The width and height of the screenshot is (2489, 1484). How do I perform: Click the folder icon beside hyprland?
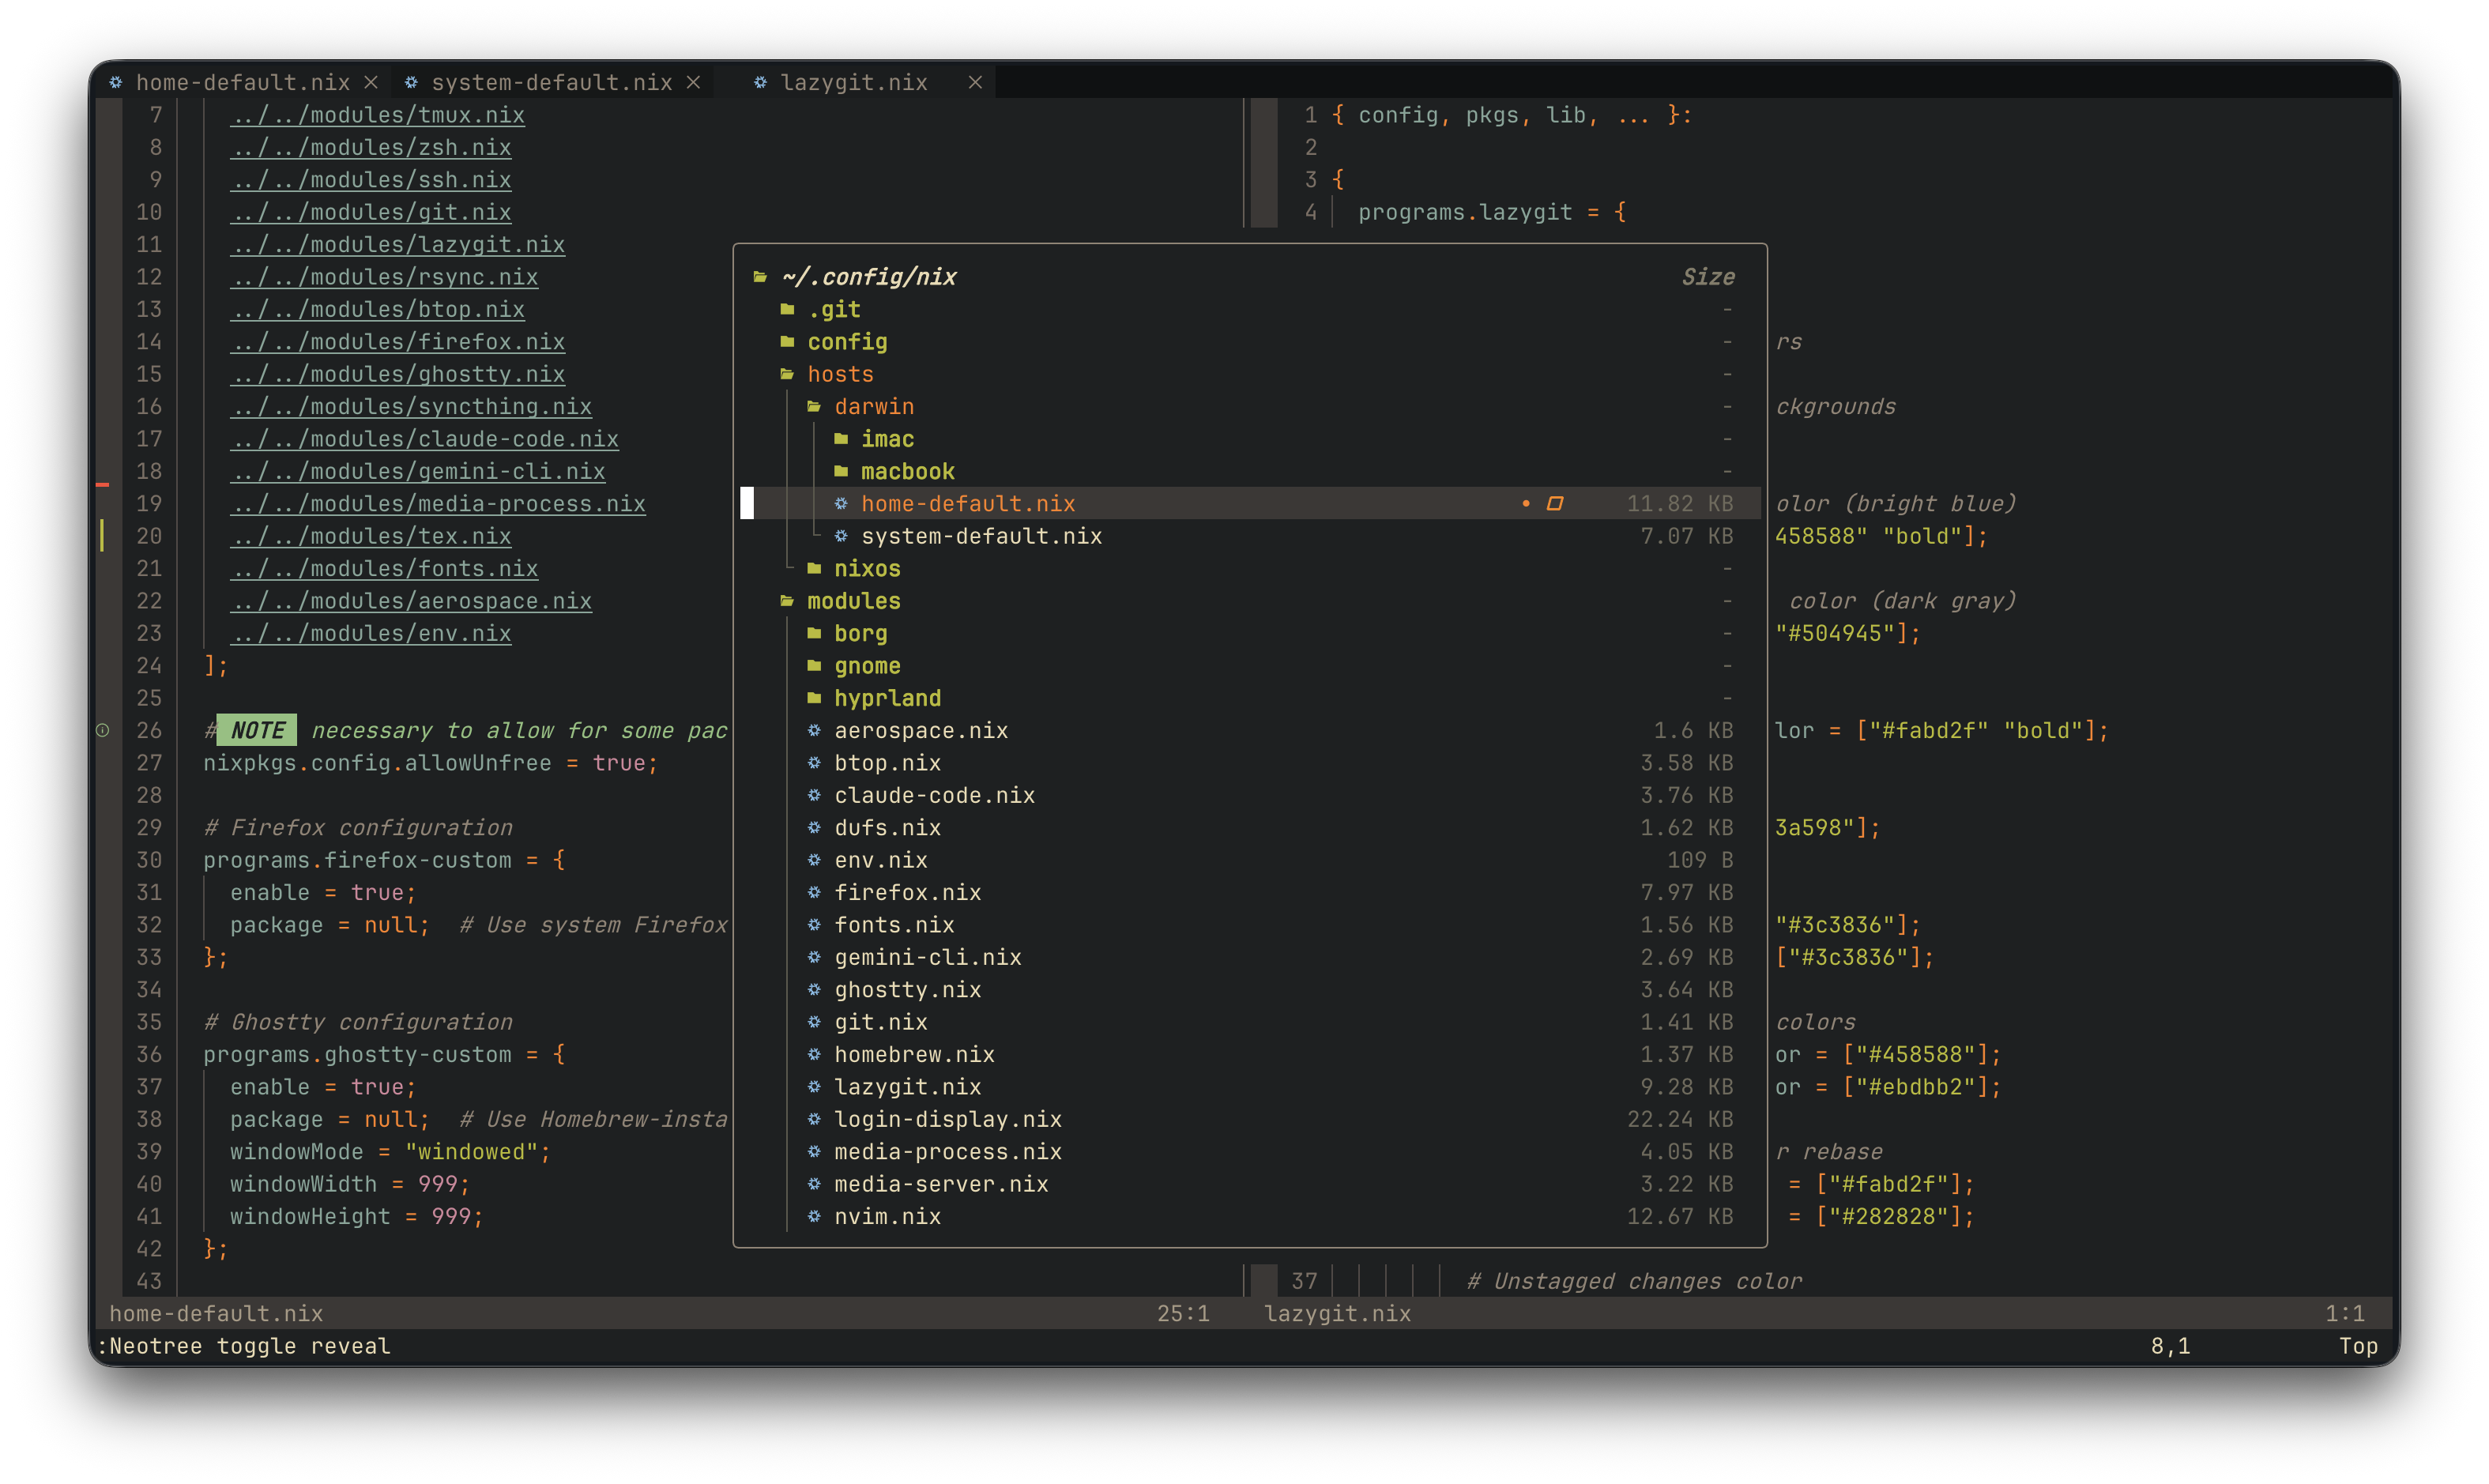point(814,698)
